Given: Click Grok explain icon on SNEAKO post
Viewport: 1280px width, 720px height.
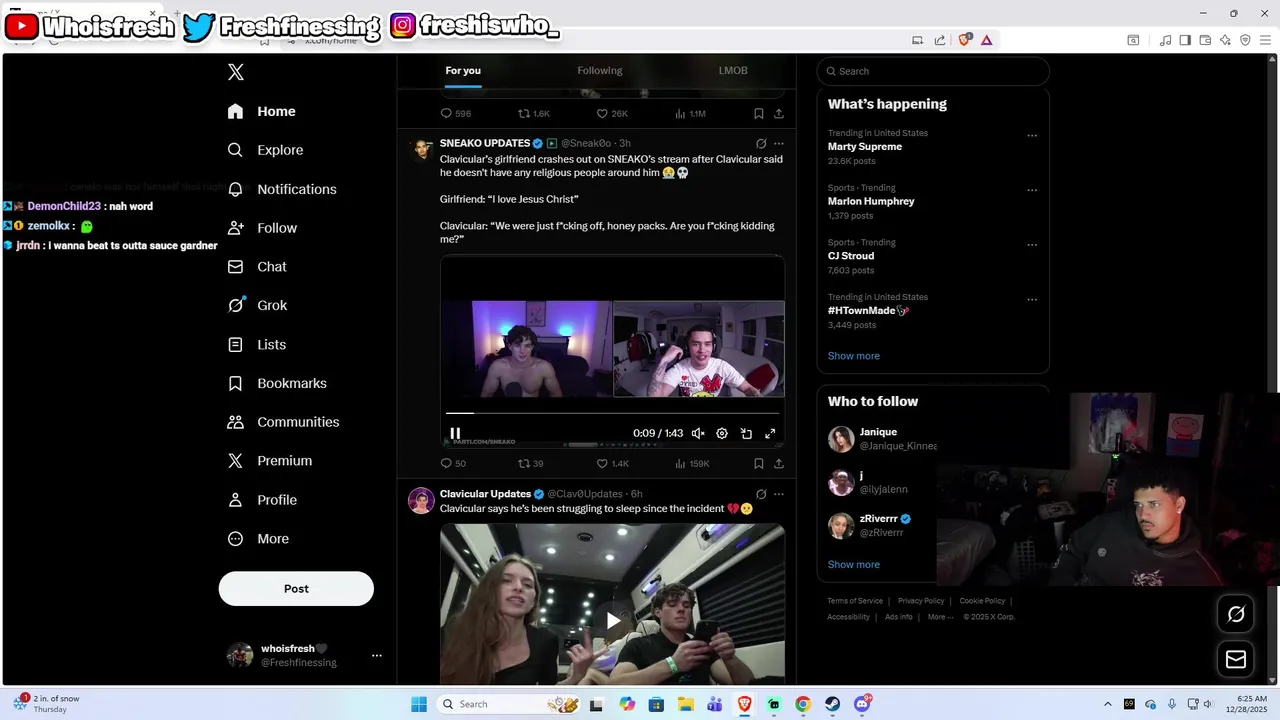Looking at the screenshot, I should pyautogui.click(x=761, y=143).
